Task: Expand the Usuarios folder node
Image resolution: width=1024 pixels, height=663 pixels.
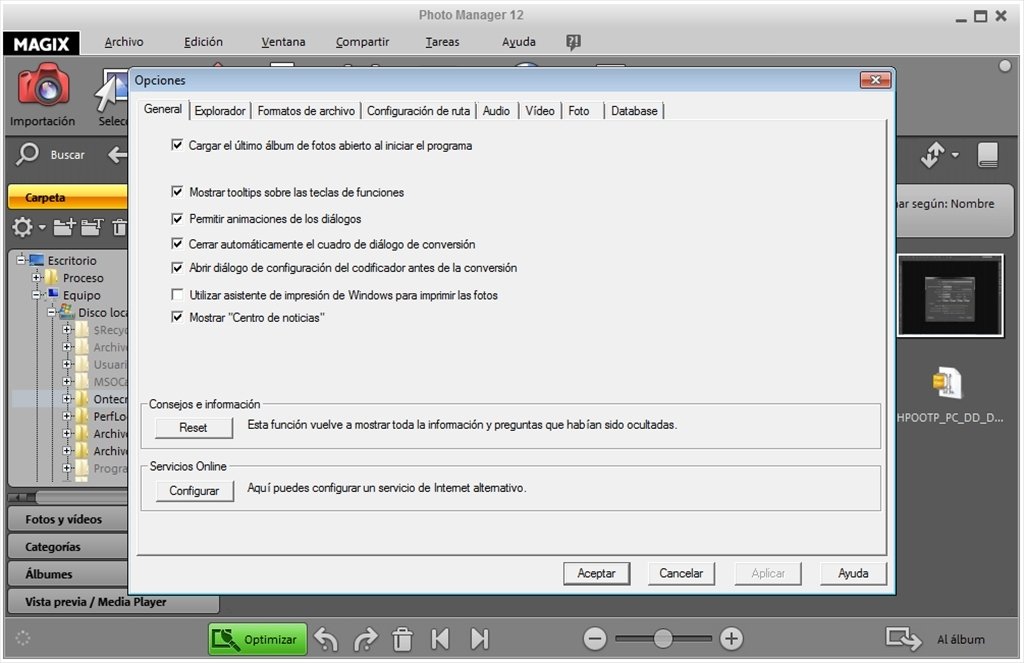Action: [x=67, y=364]
